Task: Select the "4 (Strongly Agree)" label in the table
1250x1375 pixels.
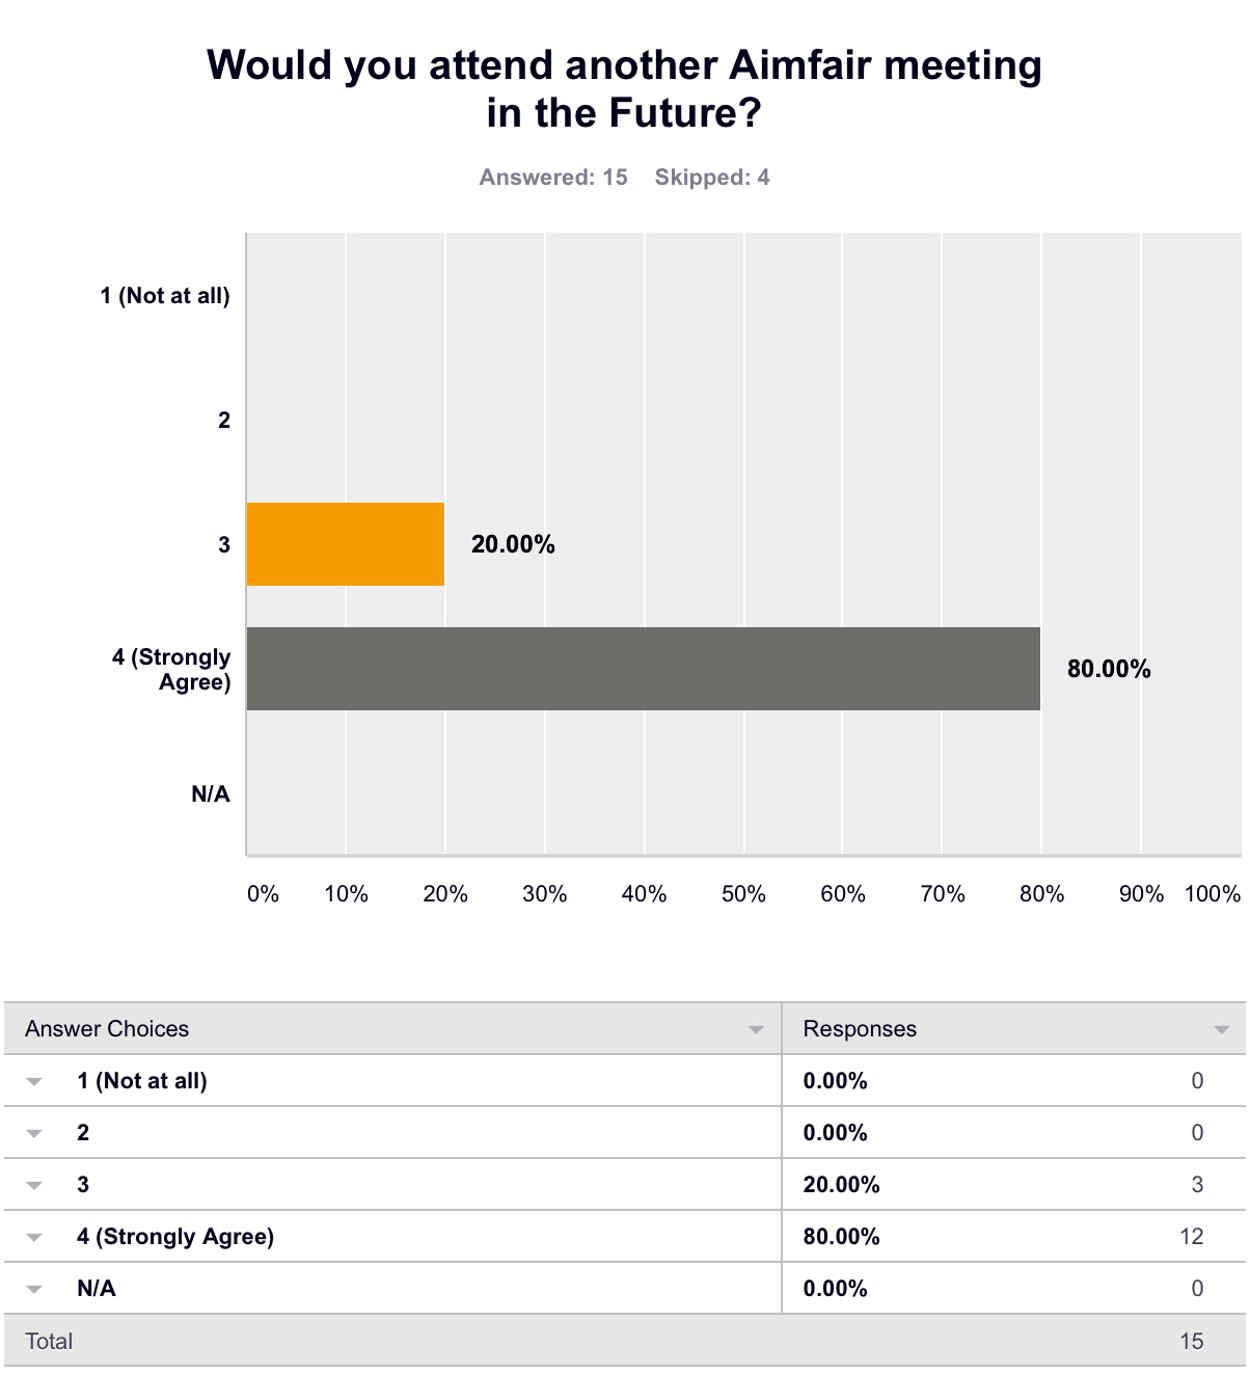Action: tap(175, 1237)
